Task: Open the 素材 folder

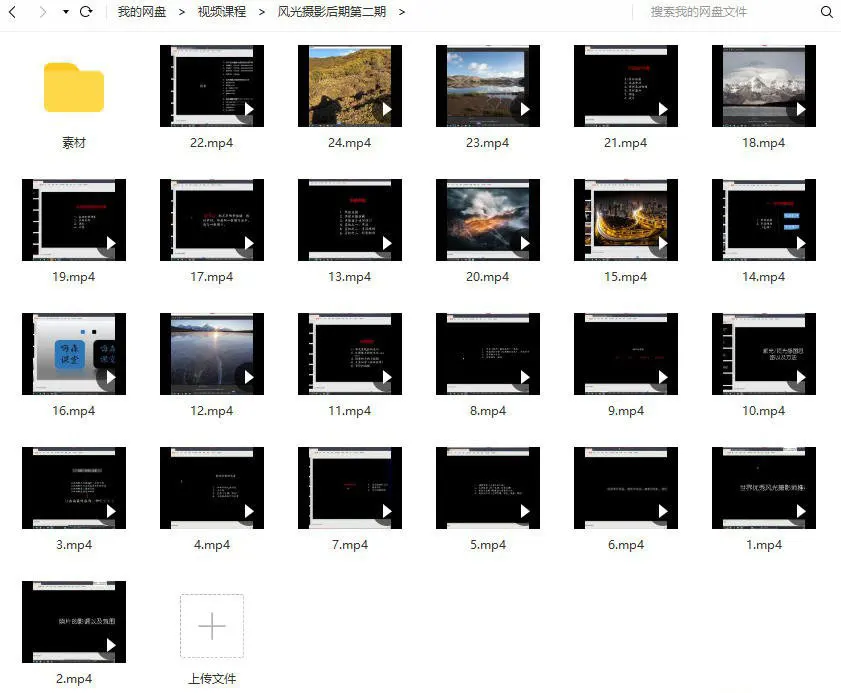Action: click(74, 88)
